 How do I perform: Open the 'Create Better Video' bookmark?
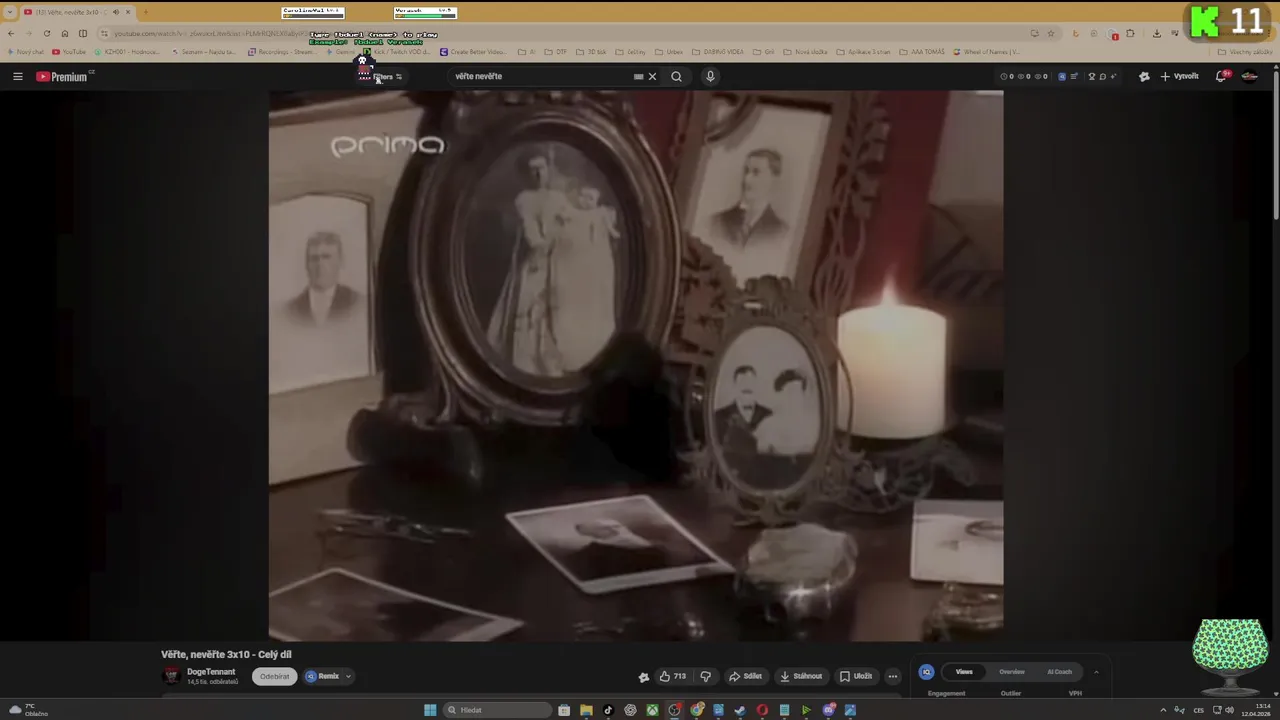(x=473, y=52)
